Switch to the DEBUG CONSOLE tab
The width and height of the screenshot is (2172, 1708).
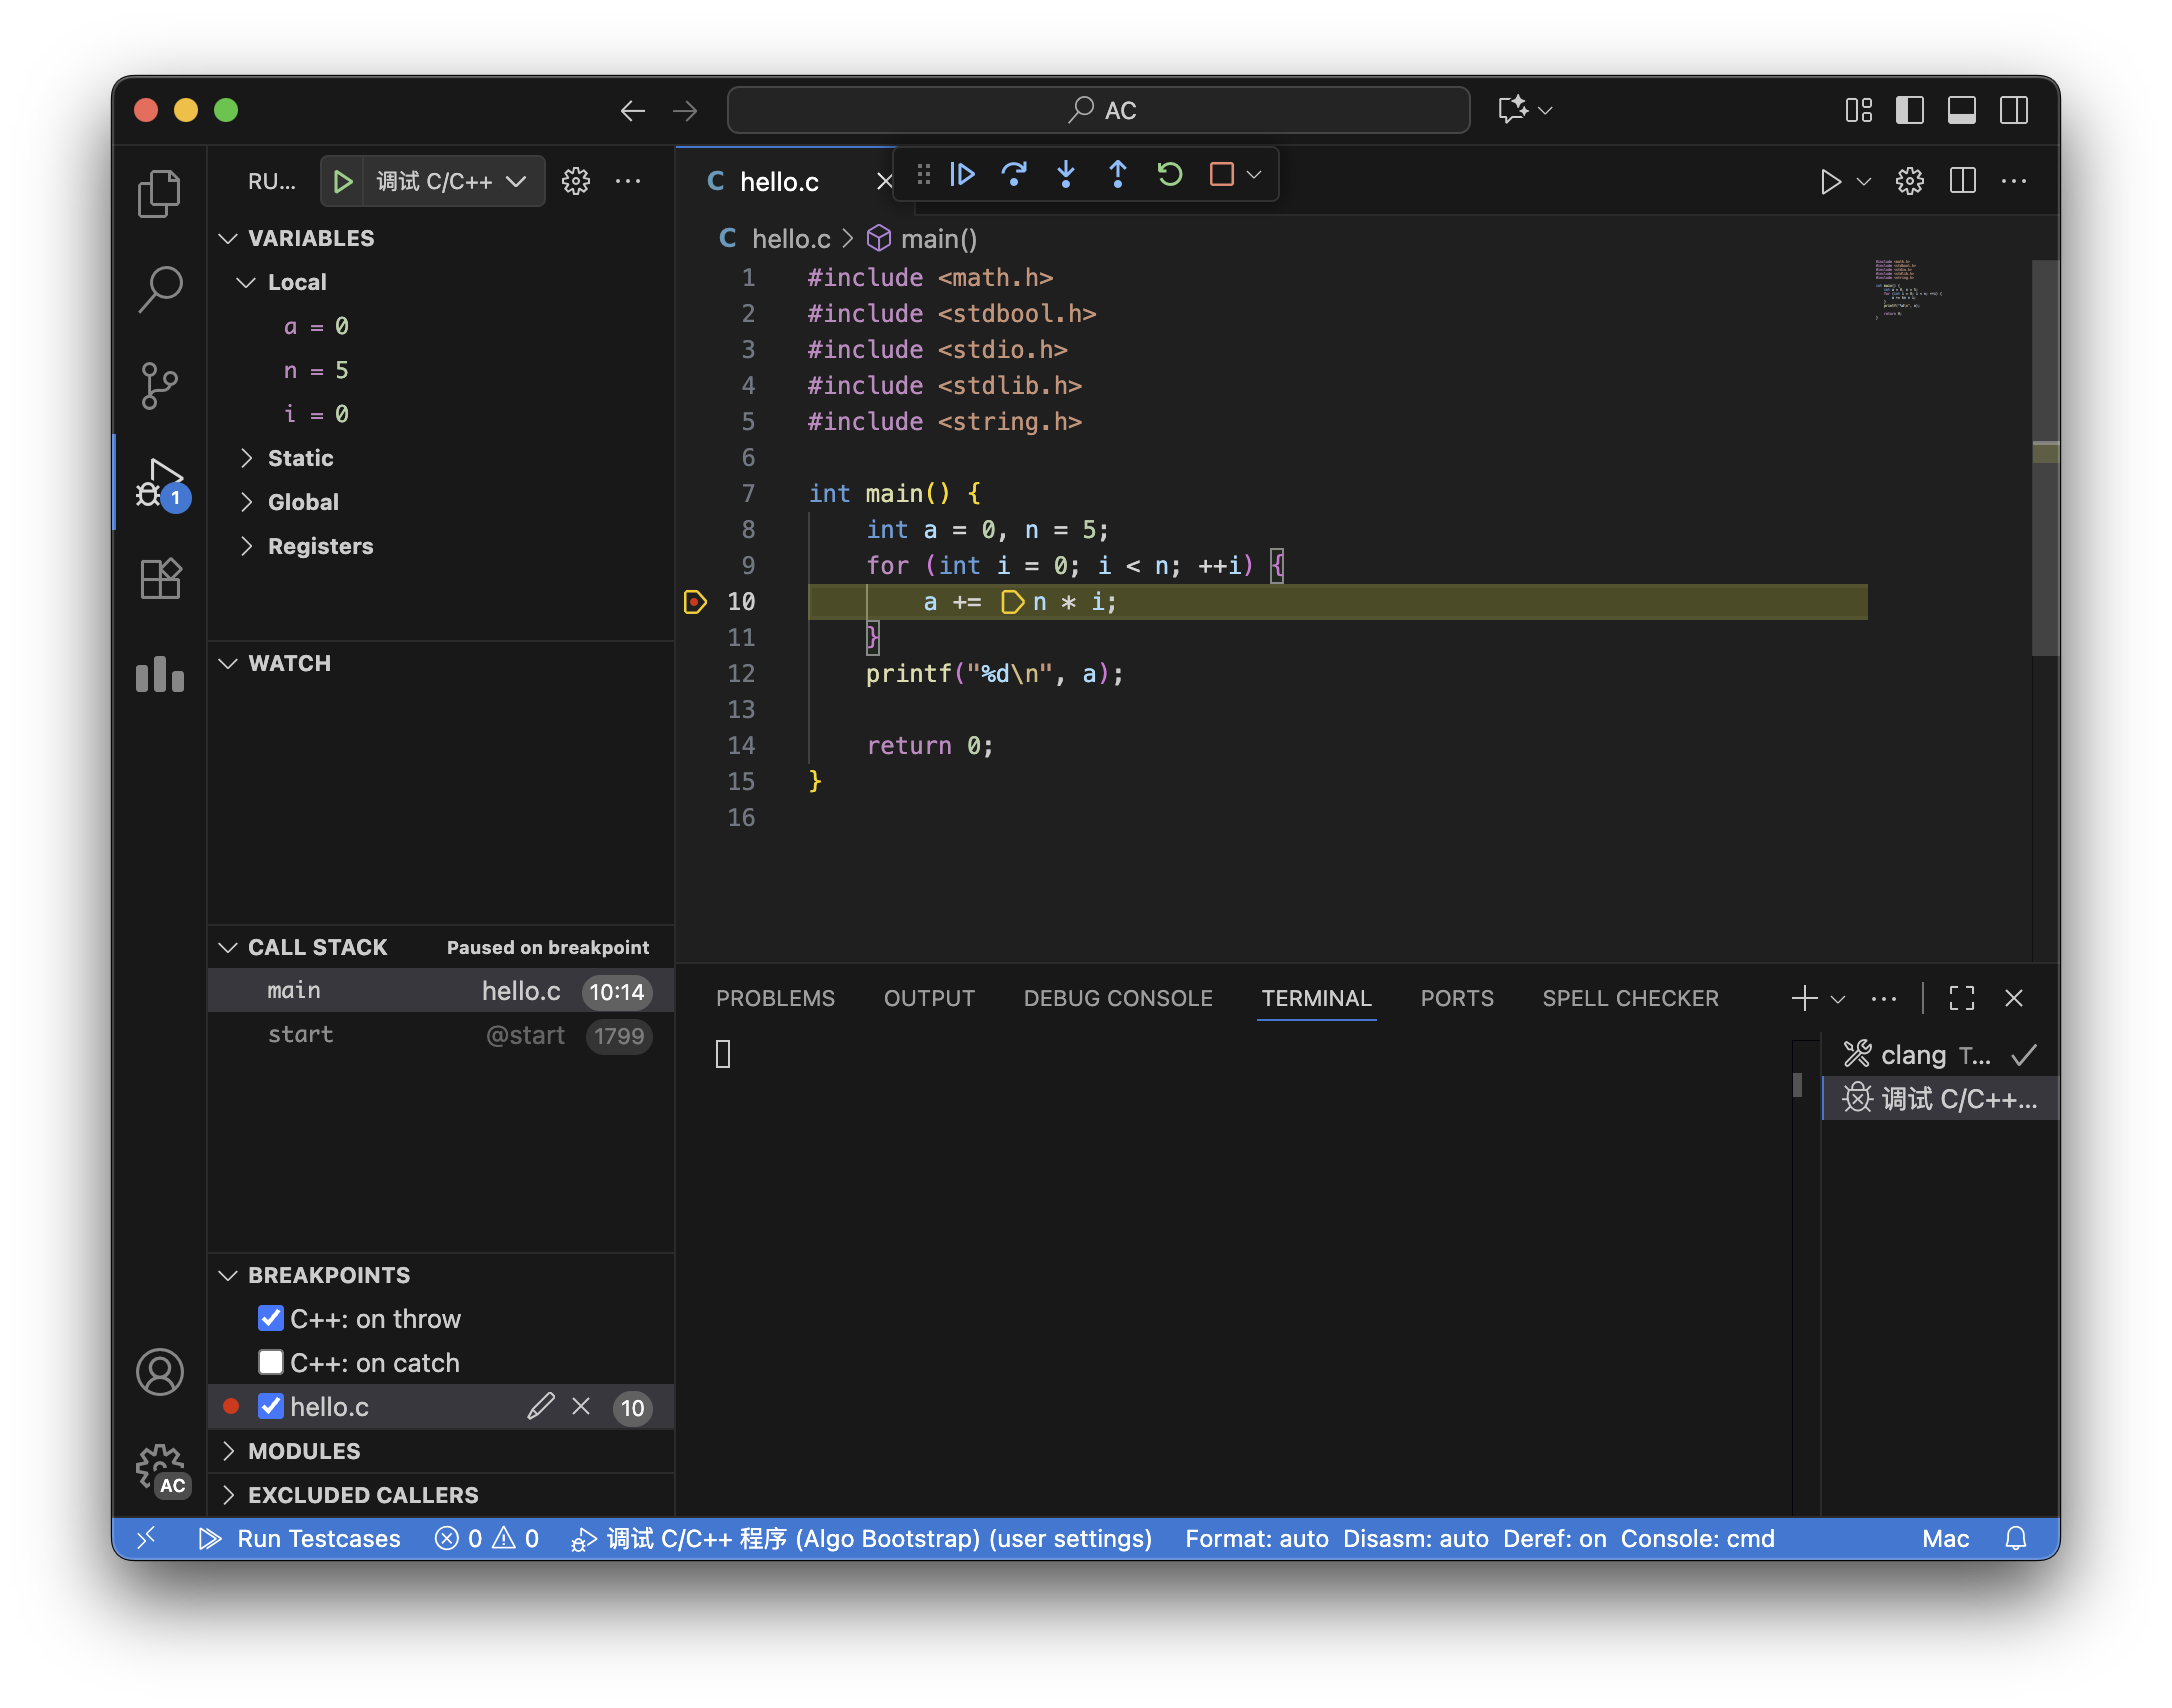pos(1118,998)
